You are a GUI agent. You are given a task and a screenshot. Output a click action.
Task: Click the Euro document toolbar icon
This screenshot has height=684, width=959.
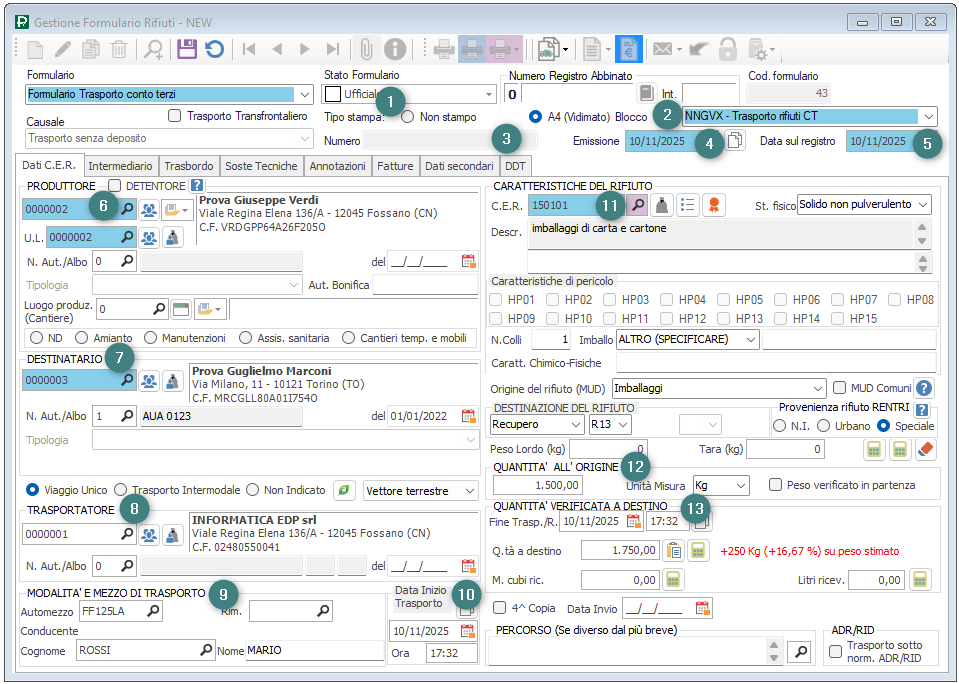point(627,48)
